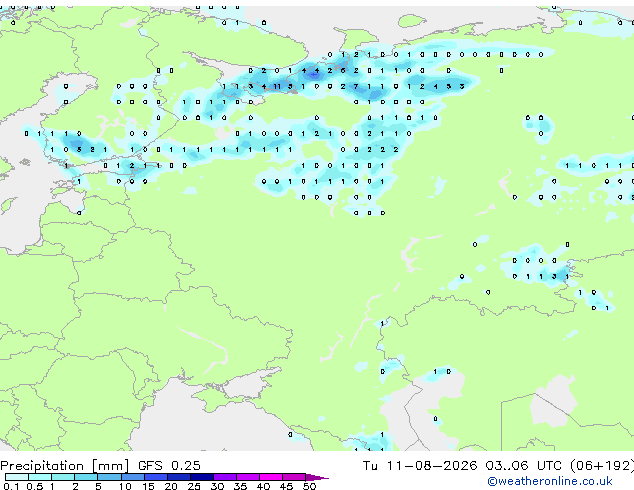Select the '15' legend scale label
The width and height of the screenshot is (634, 490).
pyautogui.click(x=148, y=486)
